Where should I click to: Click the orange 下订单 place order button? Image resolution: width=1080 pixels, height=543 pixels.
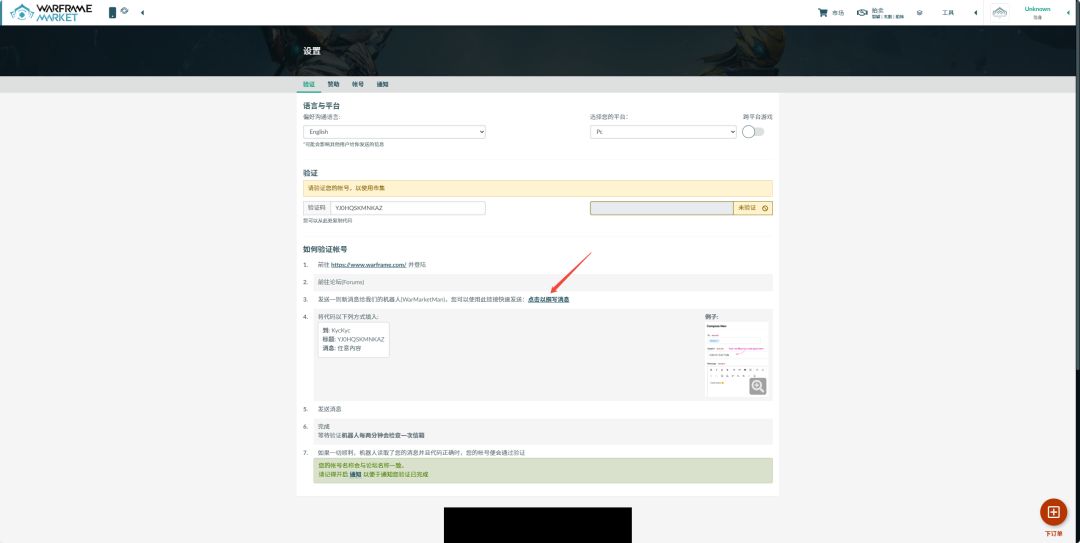[1053, 512]
